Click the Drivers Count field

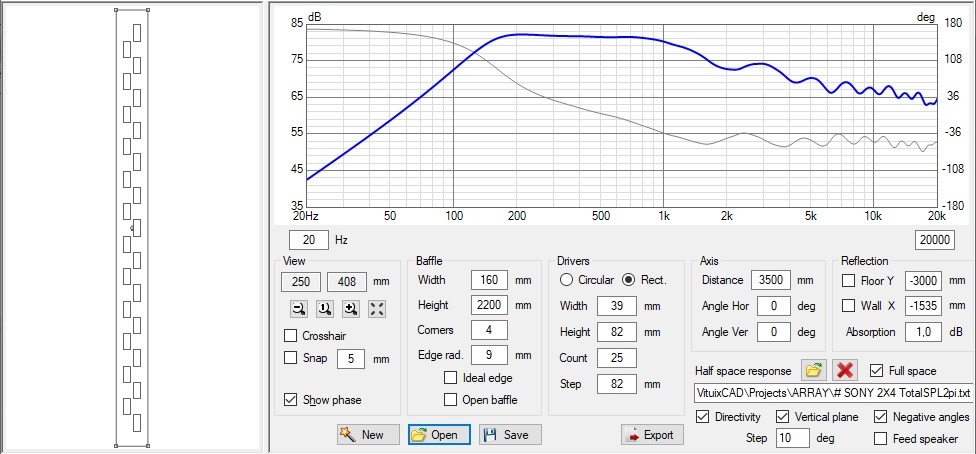pos(617,358)
